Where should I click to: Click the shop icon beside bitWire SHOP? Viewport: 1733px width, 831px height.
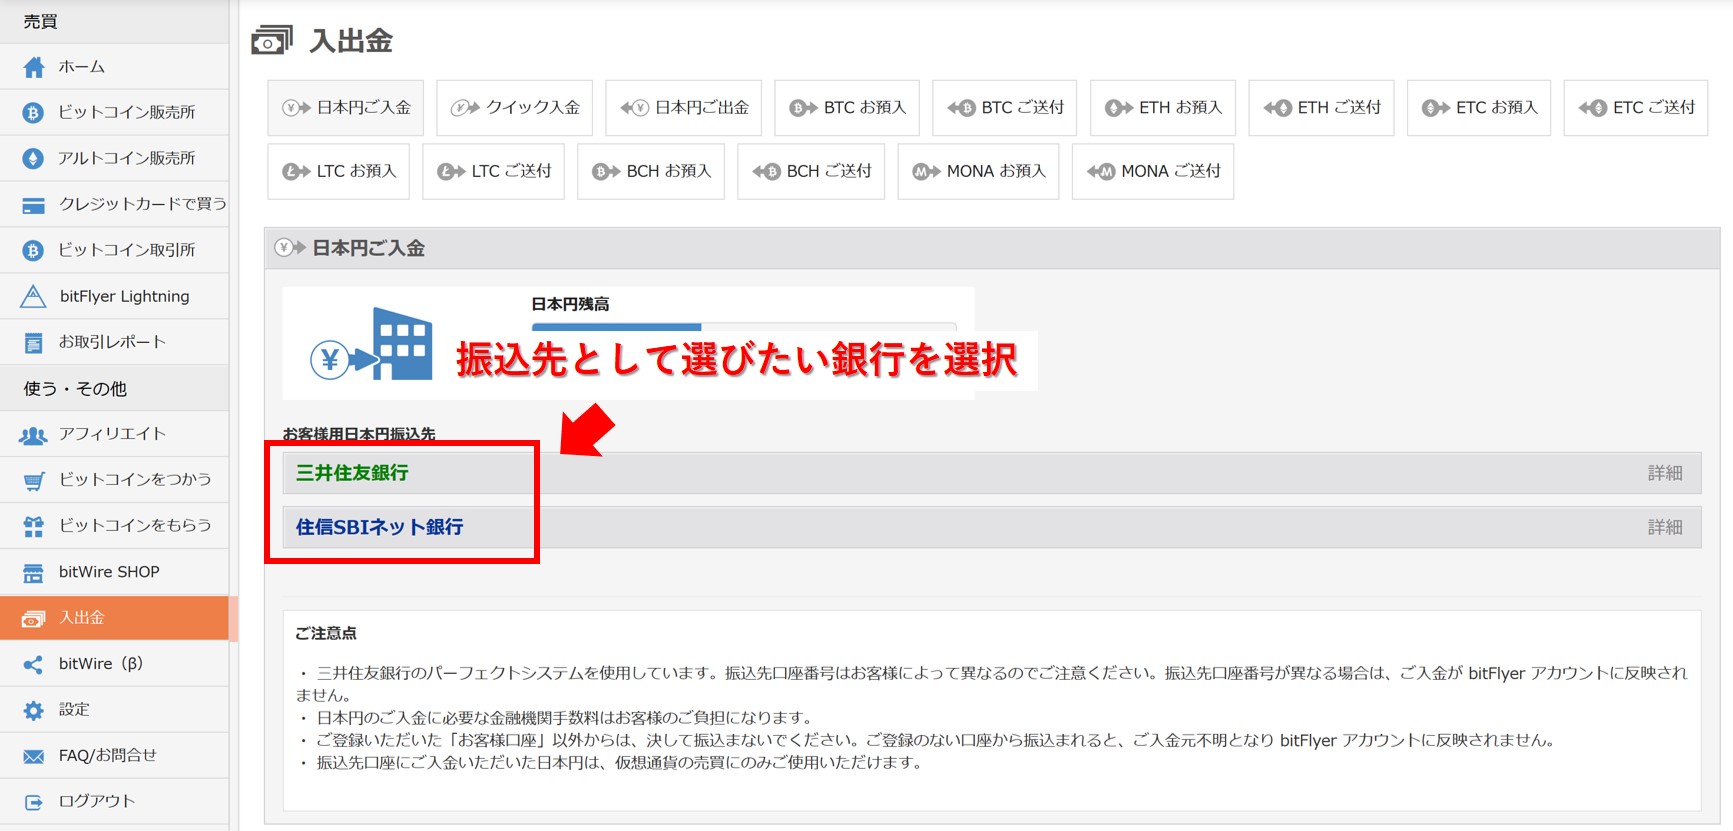point(34,573)
